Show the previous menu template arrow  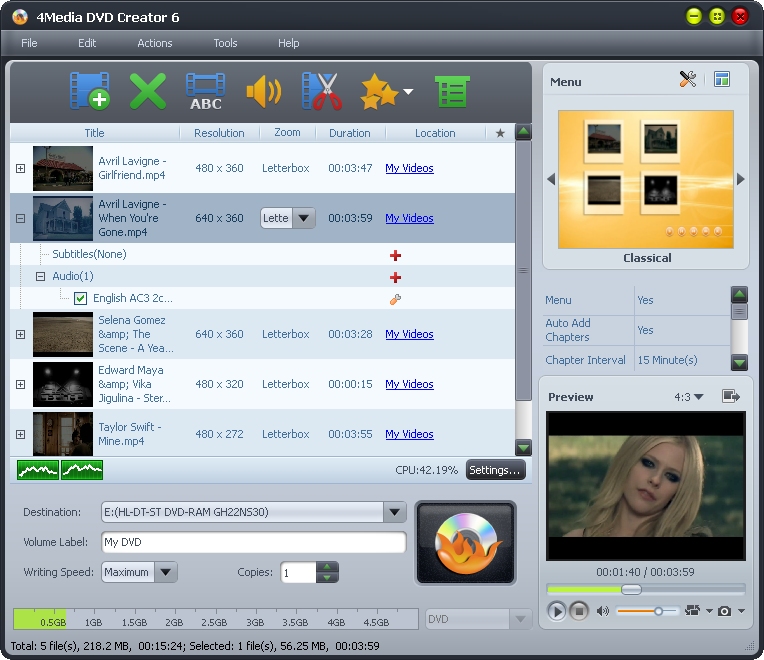pyautogui.click(x=551, y=179)
